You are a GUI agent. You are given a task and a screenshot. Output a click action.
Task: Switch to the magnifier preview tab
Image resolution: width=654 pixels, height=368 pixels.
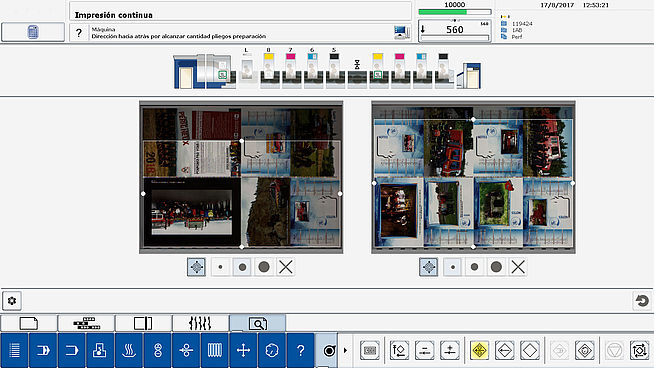coord(258,323)
